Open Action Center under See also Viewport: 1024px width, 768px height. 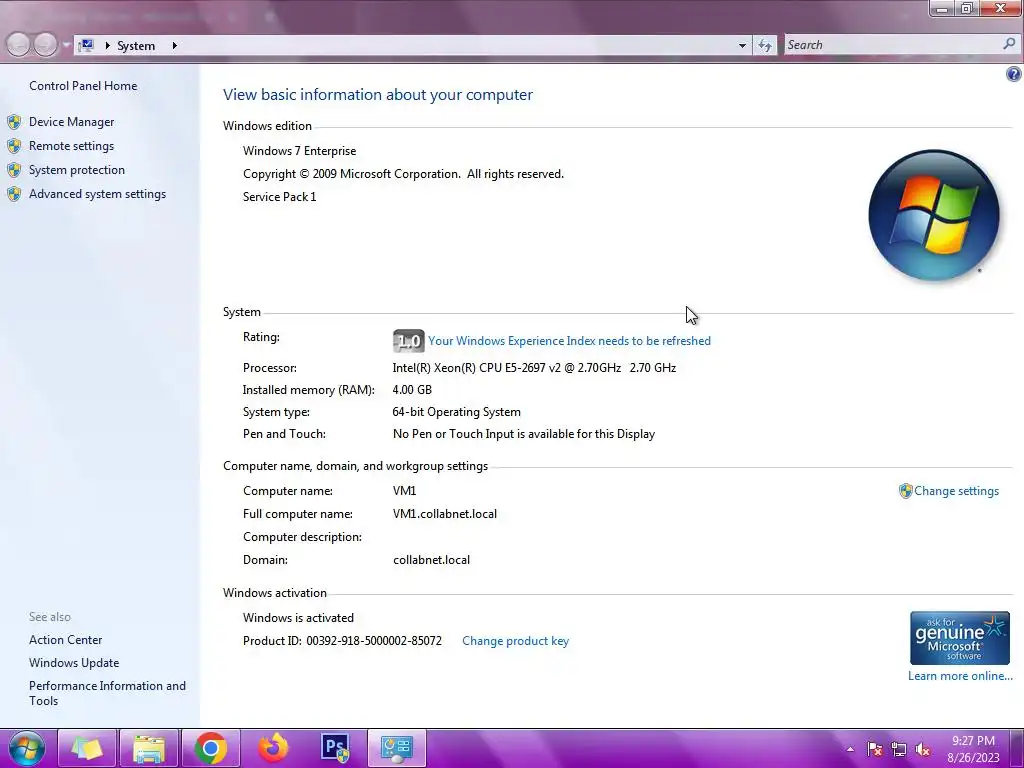pos(65,640)
